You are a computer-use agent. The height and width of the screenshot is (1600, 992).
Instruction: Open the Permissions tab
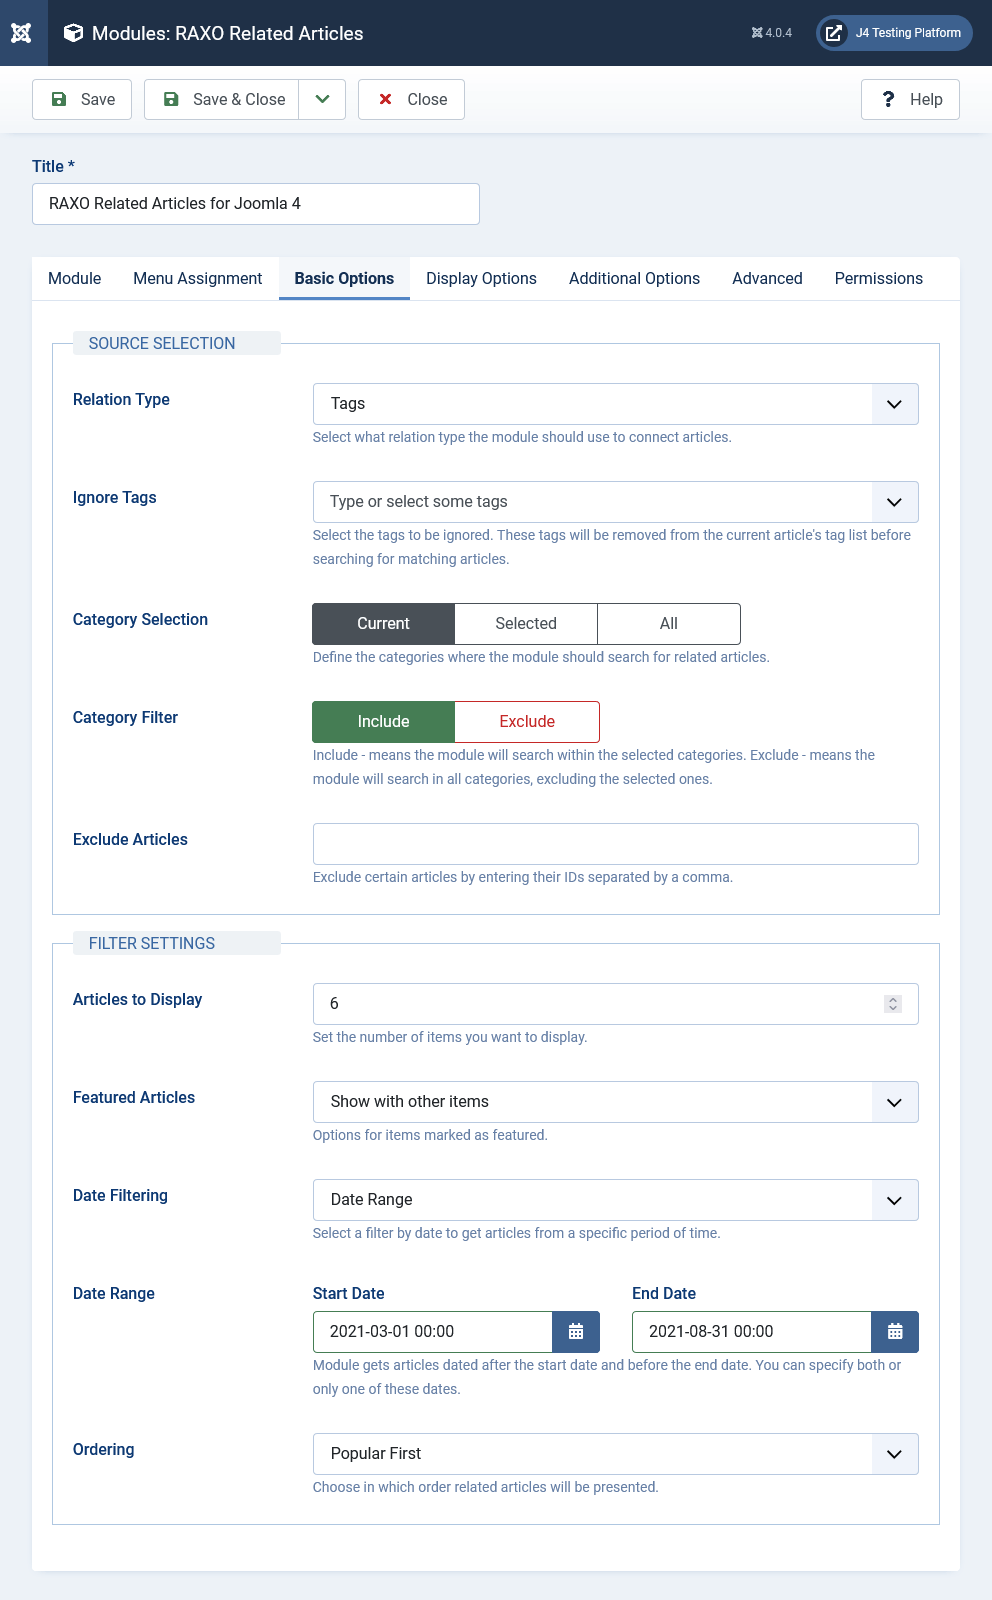point(879,278)
